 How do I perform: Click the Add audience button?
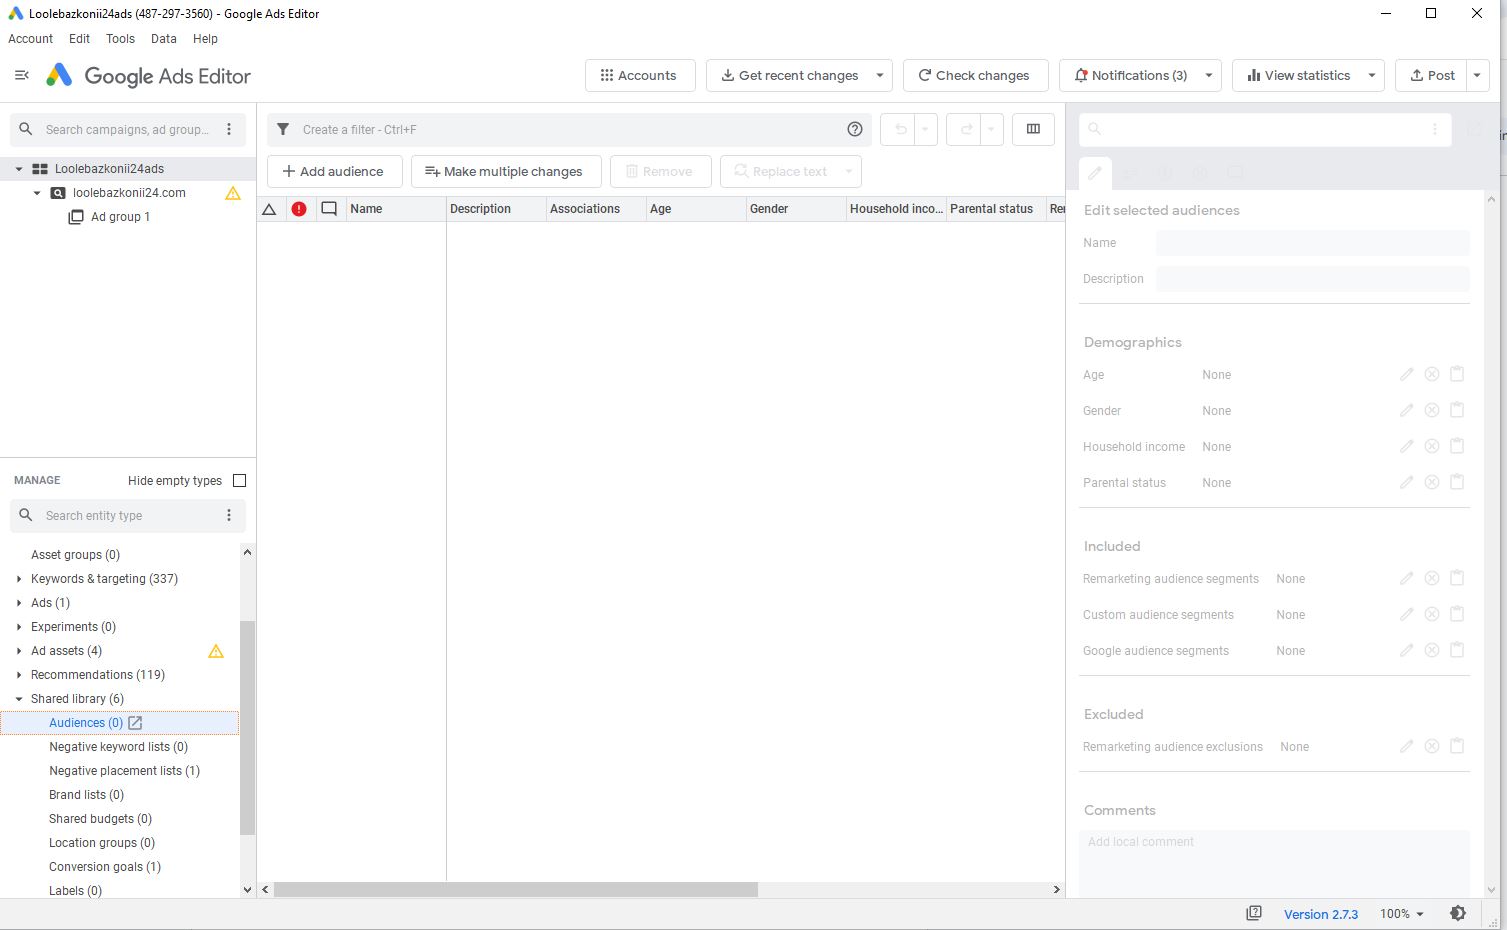334,171
